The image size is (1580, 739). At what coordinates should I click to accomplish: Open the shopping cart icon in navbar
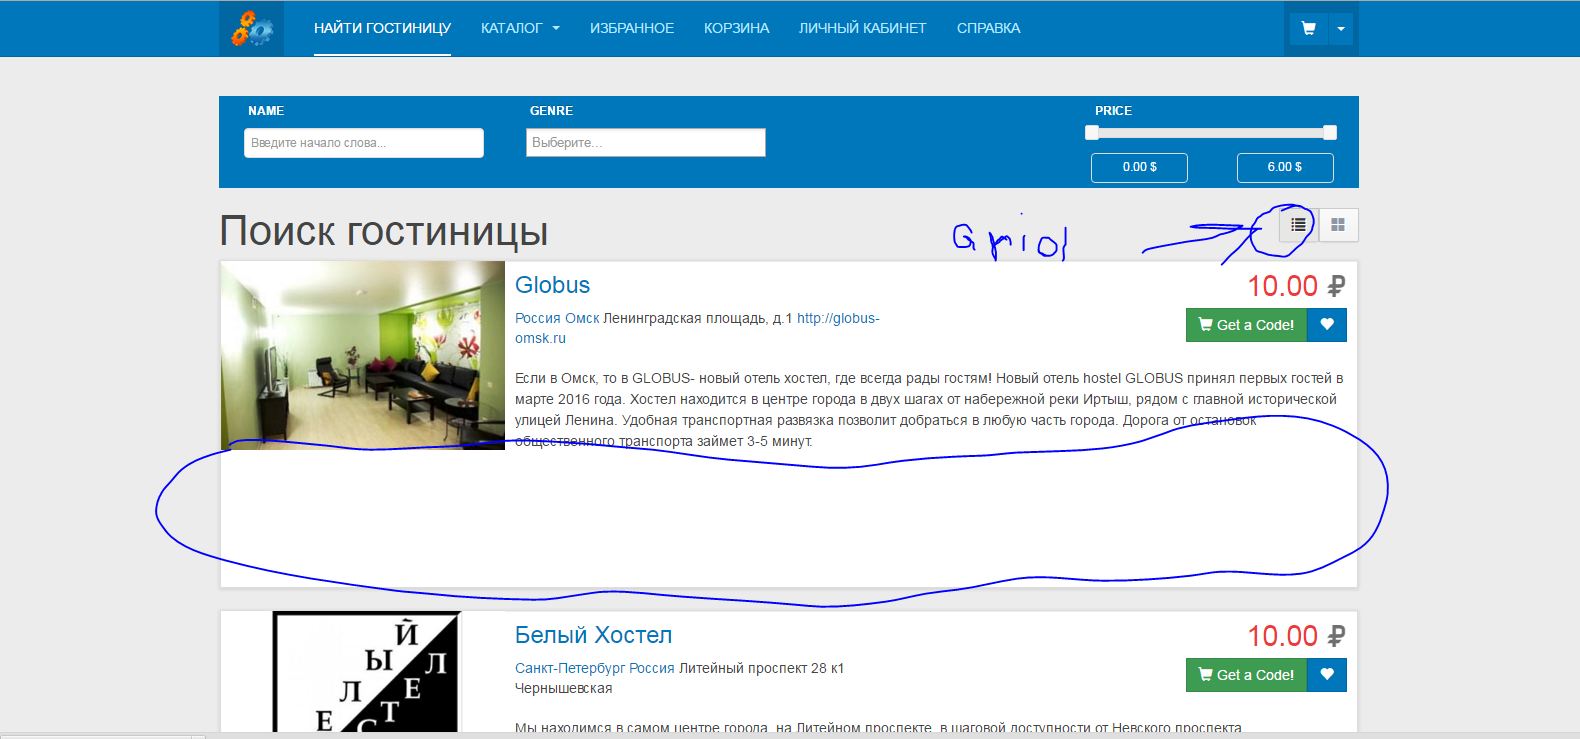pos(1308,29)
